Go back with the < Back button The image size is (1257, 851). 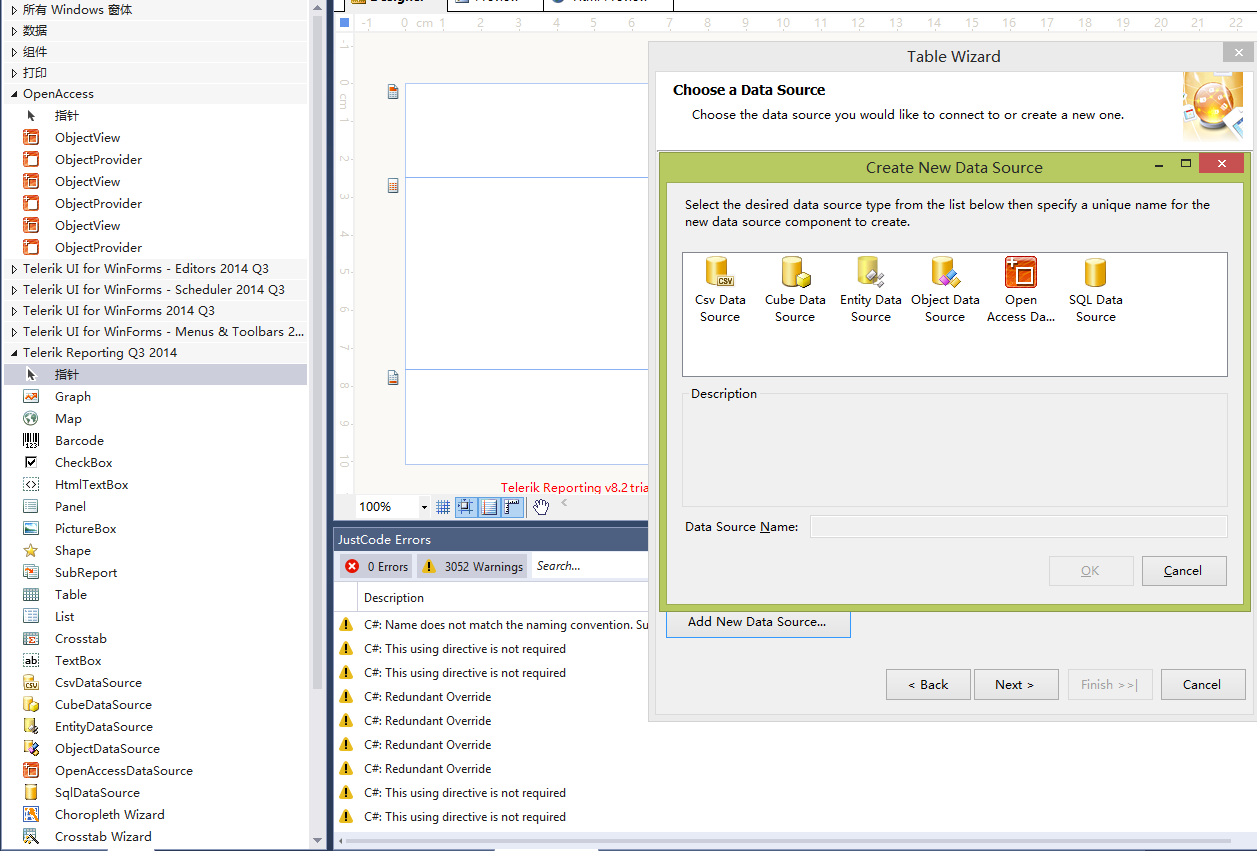(x=928, y=685)
